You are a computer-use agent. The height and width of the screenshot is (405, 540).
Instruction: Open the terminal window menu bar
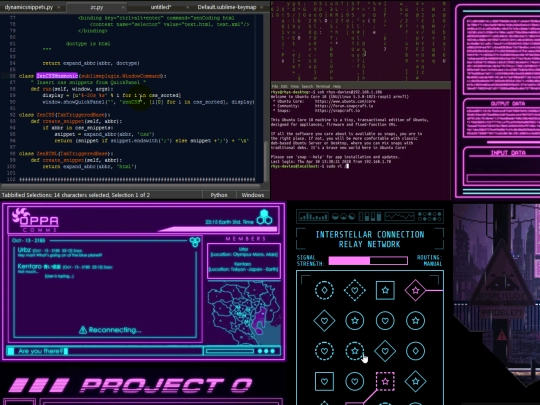[361, 86]
